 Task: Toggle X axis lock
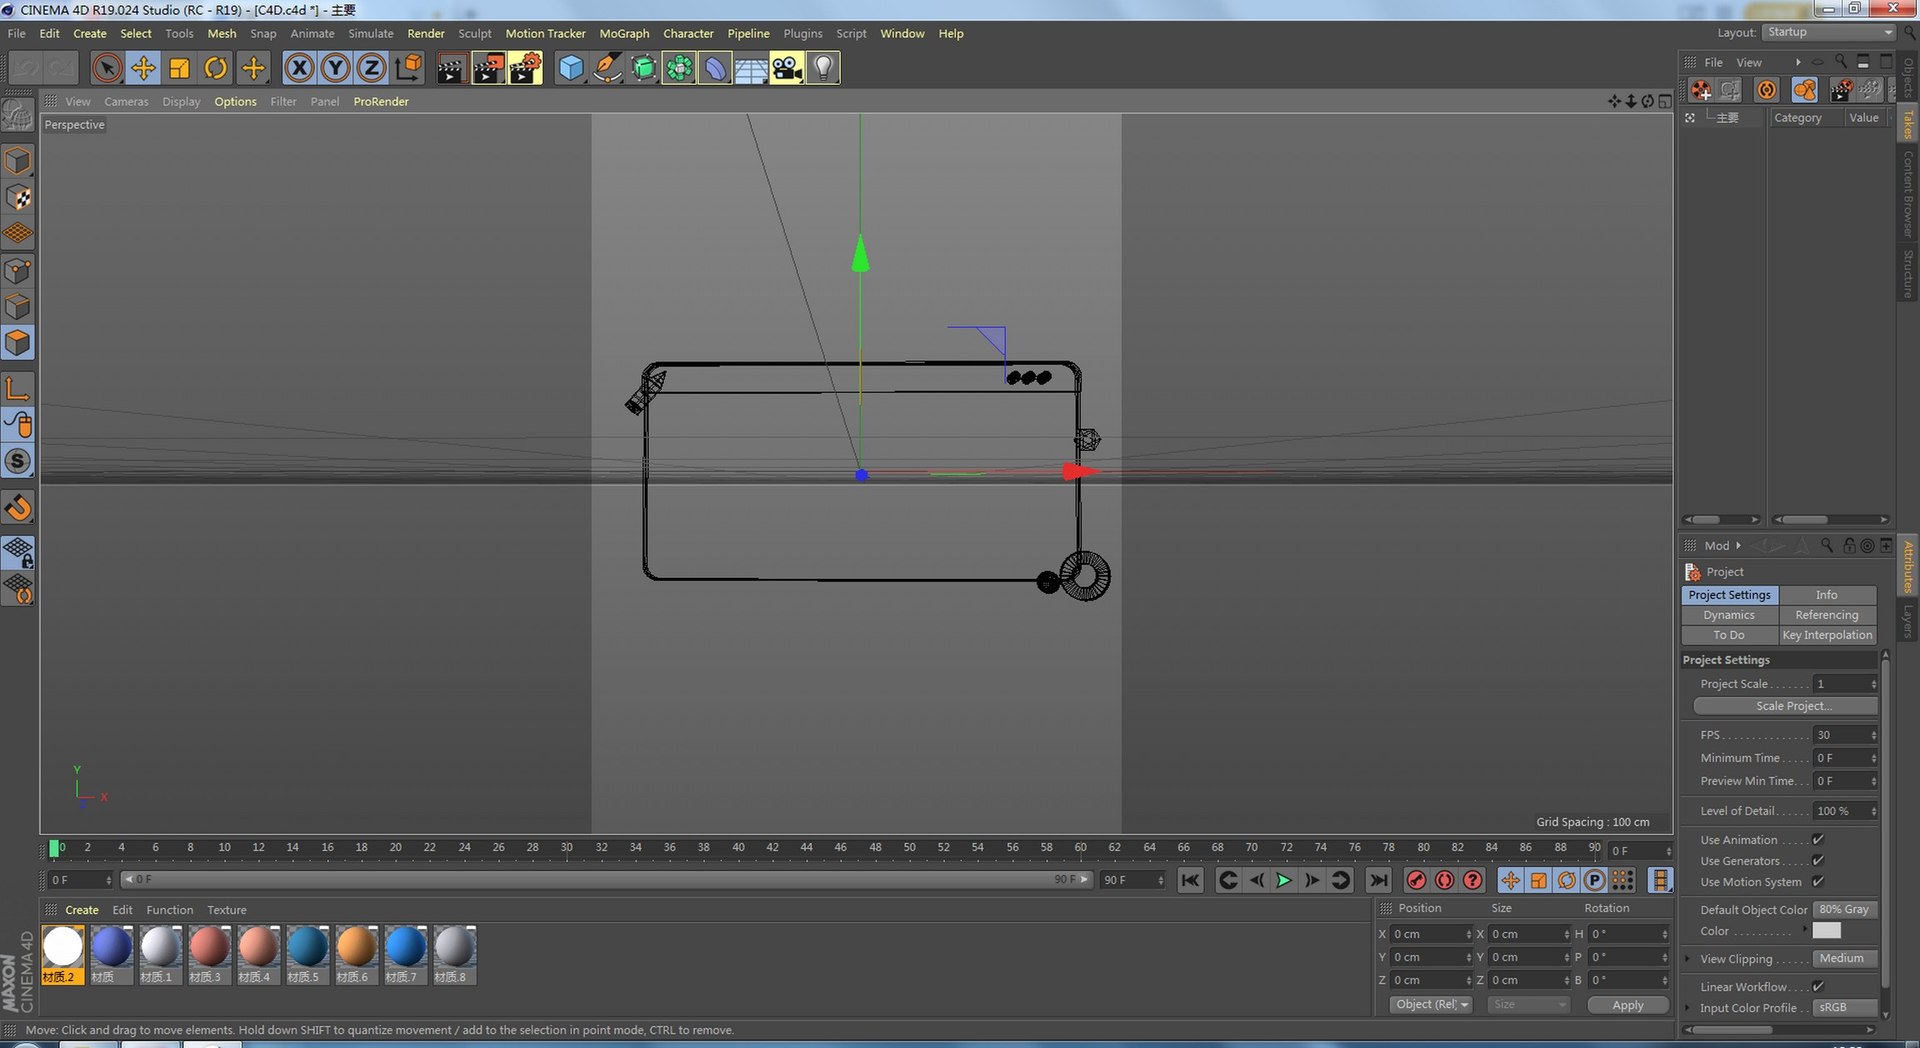tap(299, 68)
